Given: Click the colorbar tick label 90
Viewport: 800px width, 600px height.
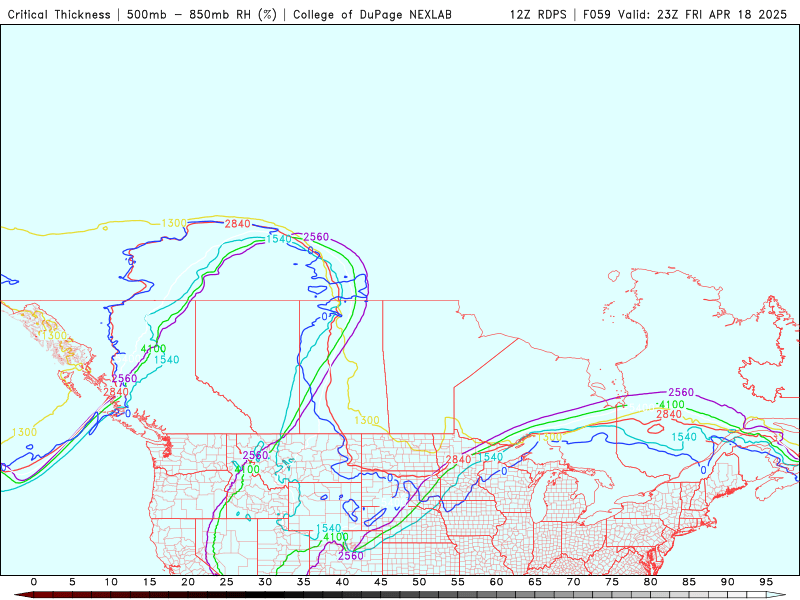Looking at the screenshot, I should (728, 582).
